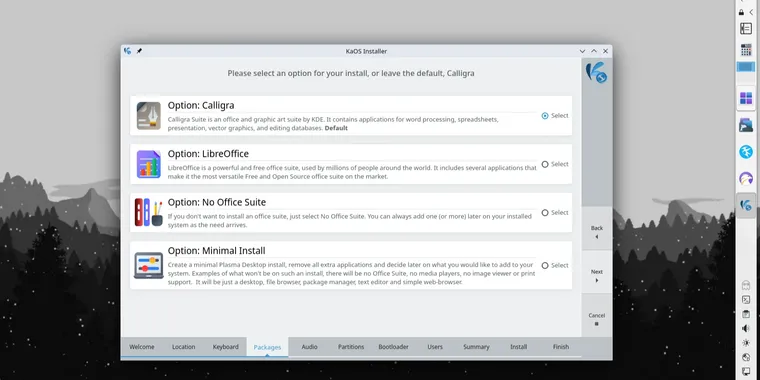Click the 'Option: Calligra' heading

201,105
